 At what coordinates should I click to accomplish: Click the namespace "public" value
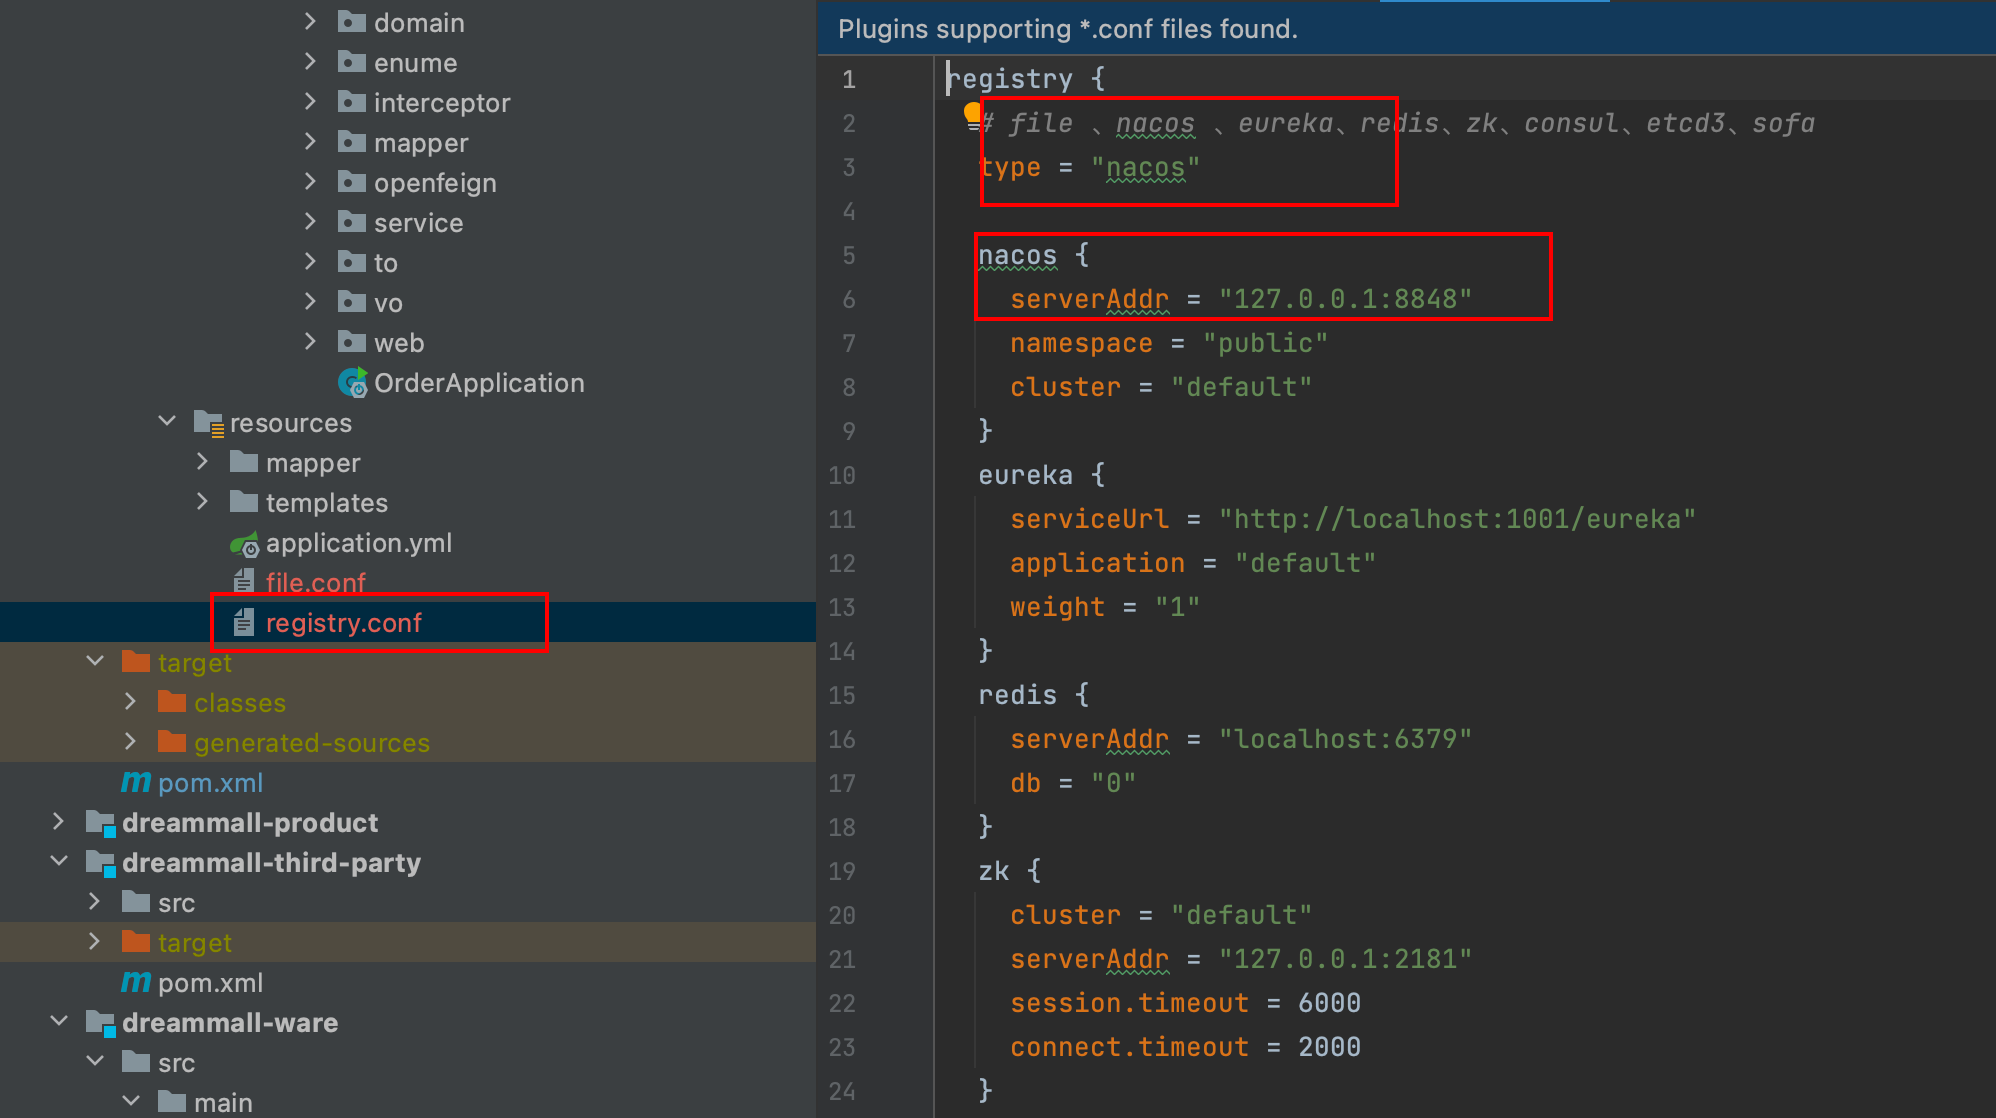1265,343
